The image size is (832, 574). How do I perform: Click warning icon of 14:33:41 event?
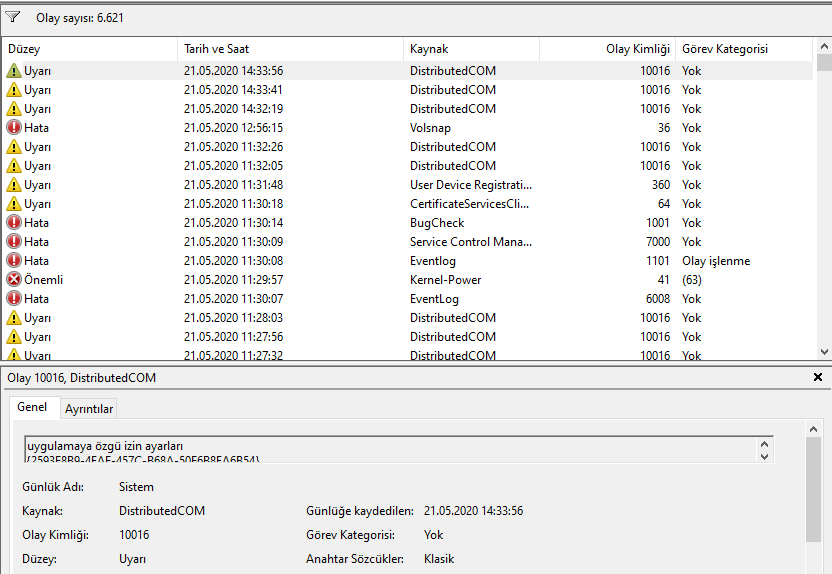click(14, 90)
